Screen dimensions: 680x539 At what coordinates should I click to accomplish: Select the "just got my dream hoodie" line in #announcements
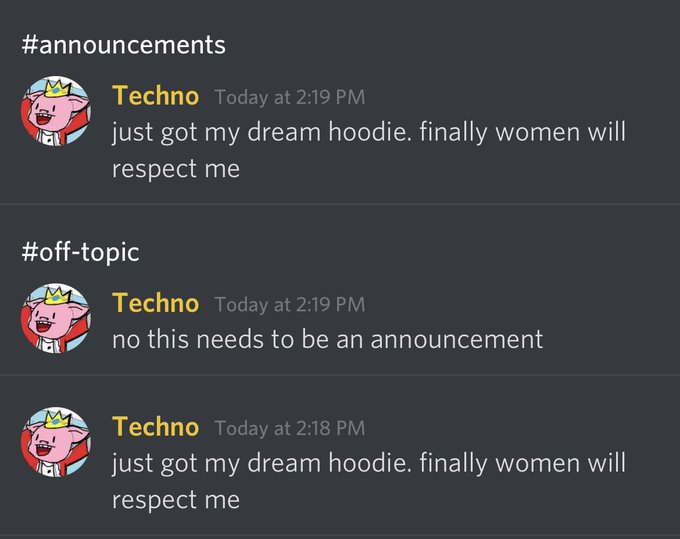369,132
